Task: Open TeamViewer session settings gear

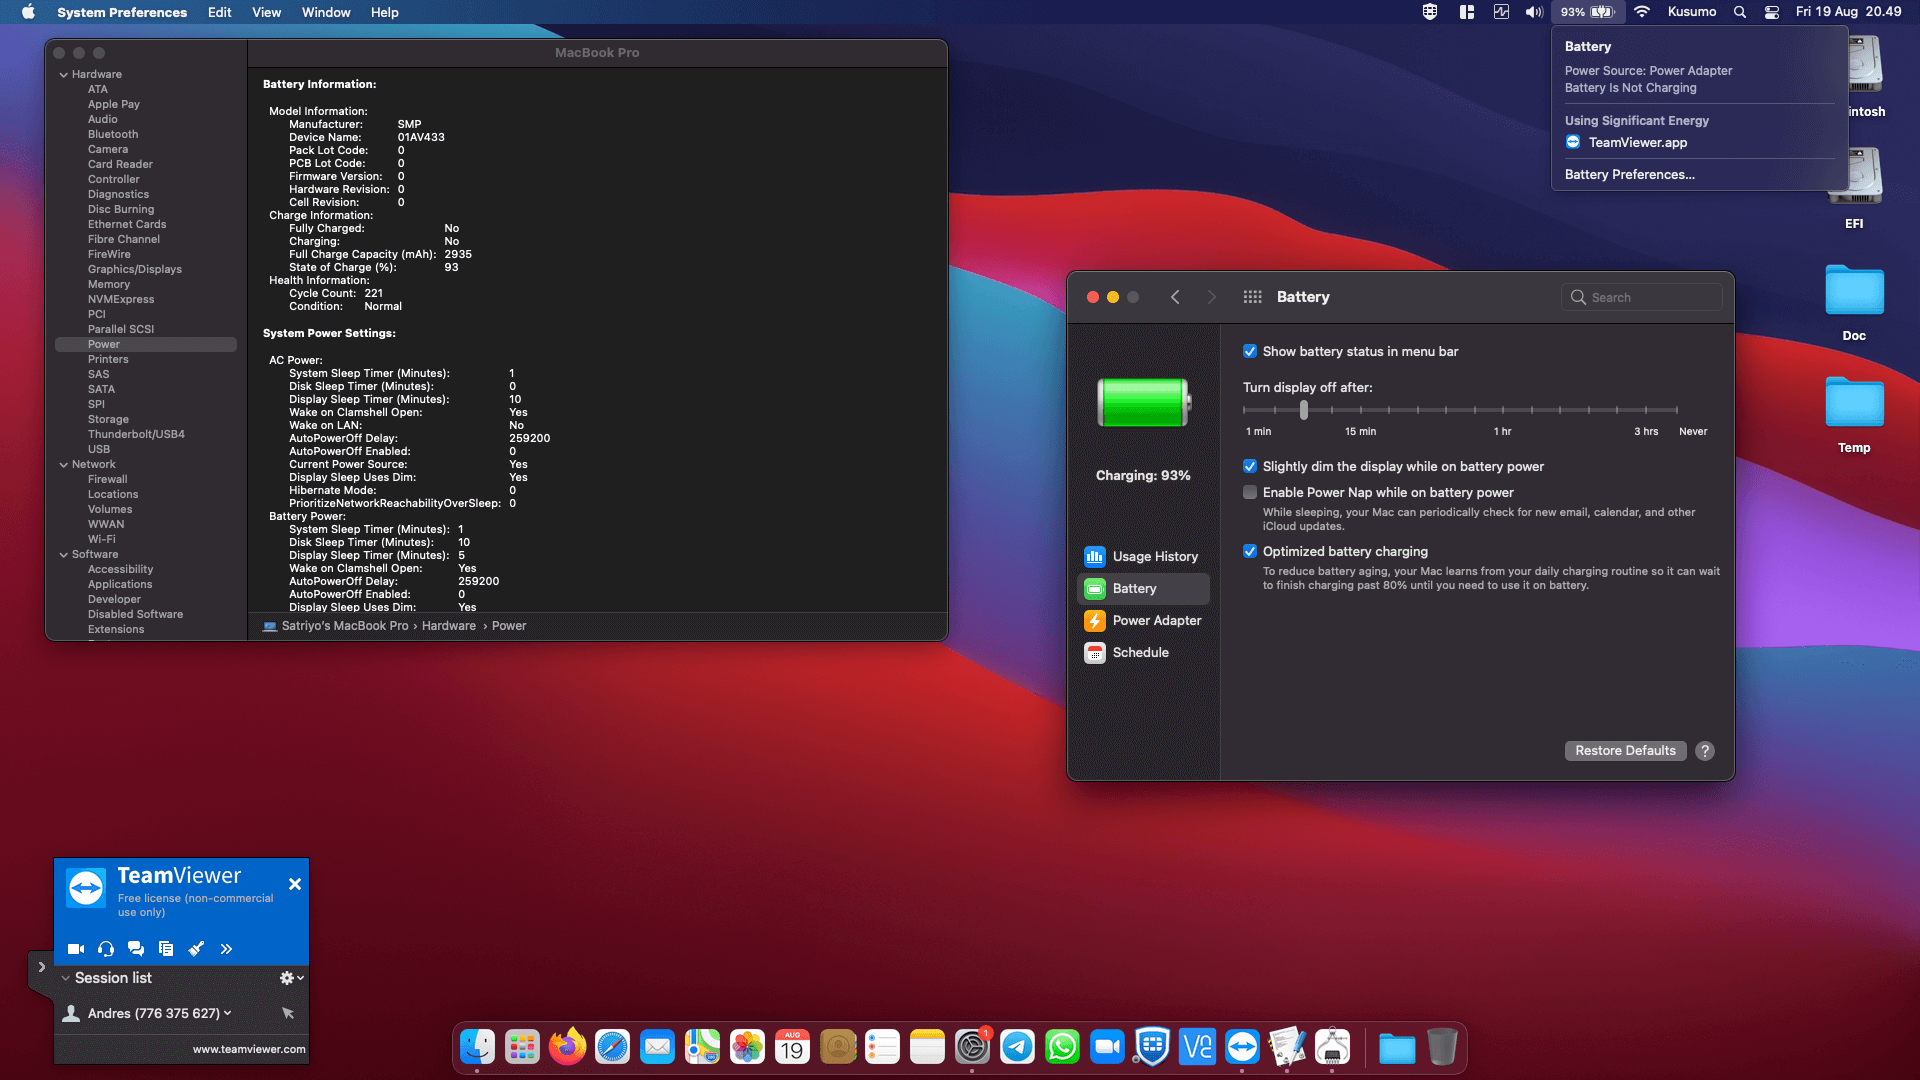Action: point(291,978)
